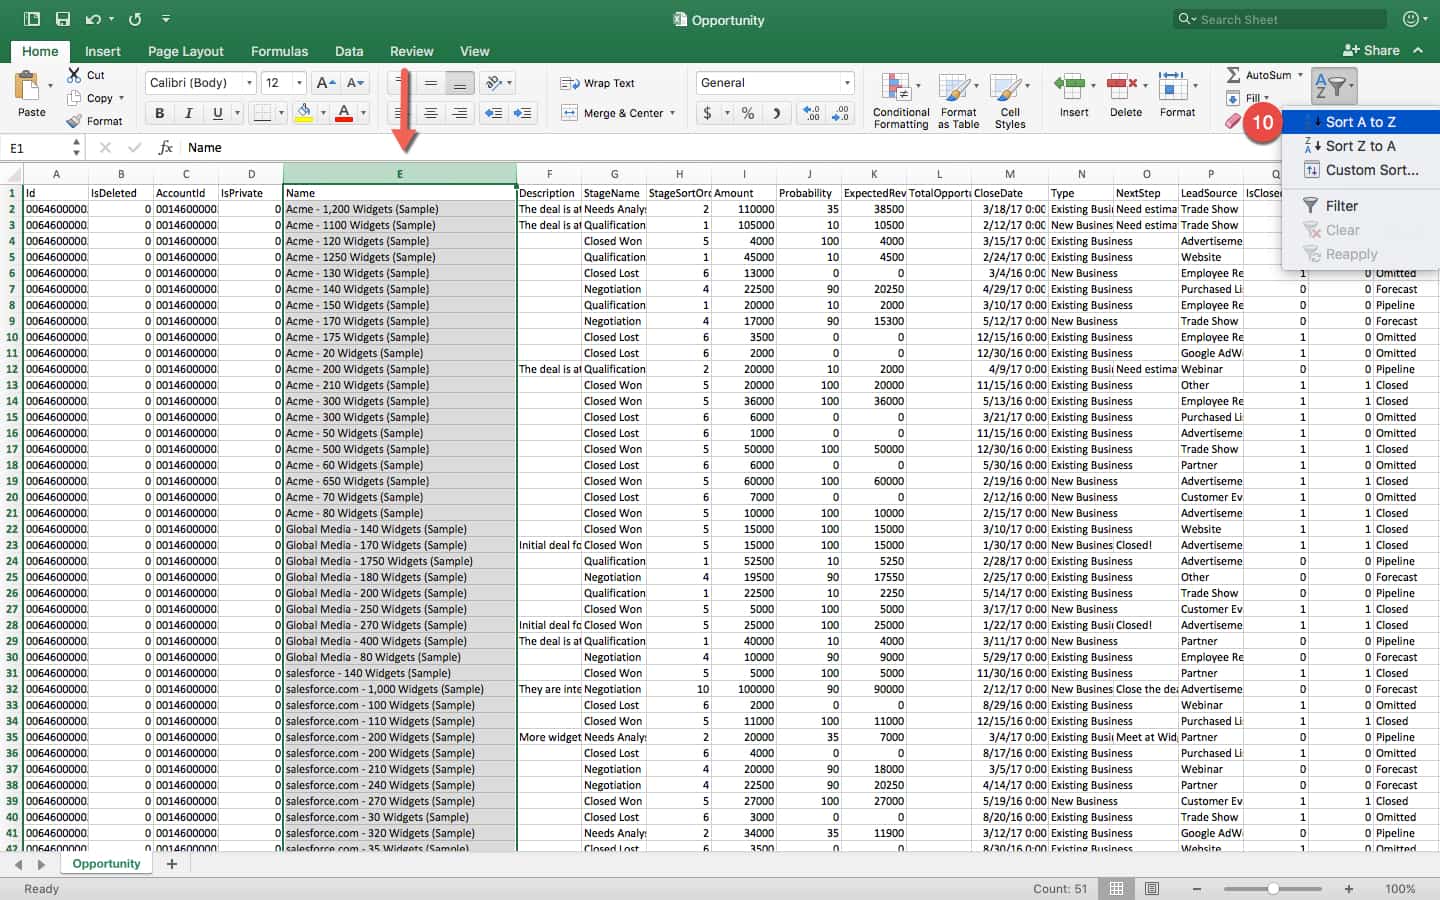This screenshot has height=900, width=1440.
Task: Adjust the zoom slider in status bar
Action: (1273, 888)
